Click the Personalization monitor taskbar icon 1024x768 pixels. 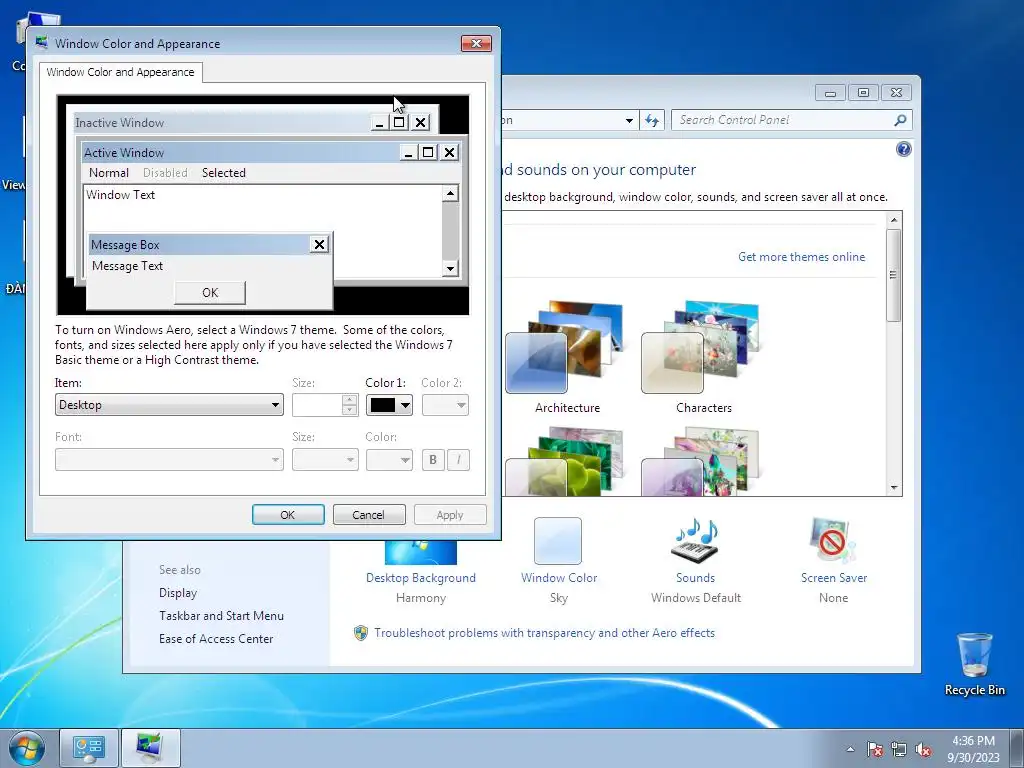click(150, 748)
